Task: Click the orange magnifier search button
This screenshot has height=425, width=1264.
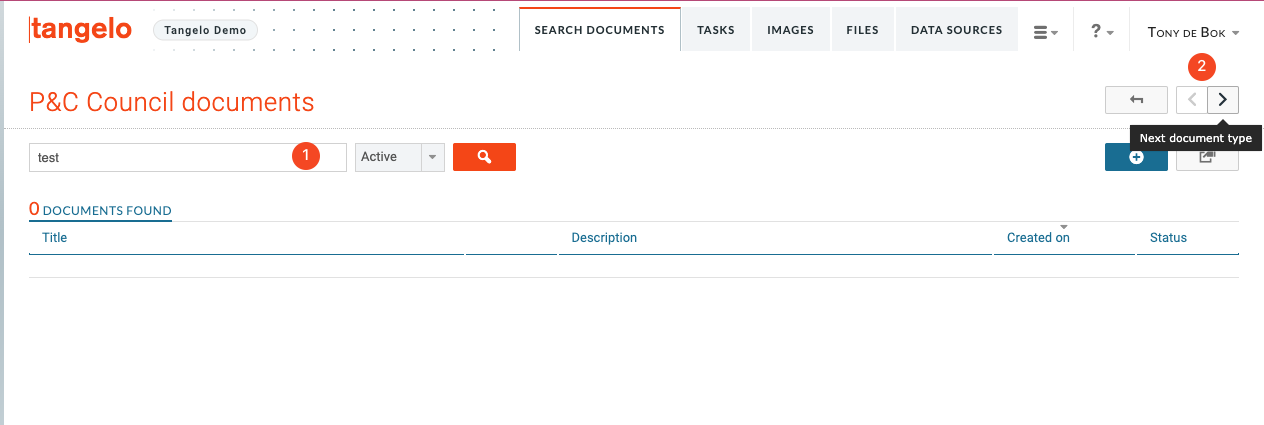Action: [484, 157]
